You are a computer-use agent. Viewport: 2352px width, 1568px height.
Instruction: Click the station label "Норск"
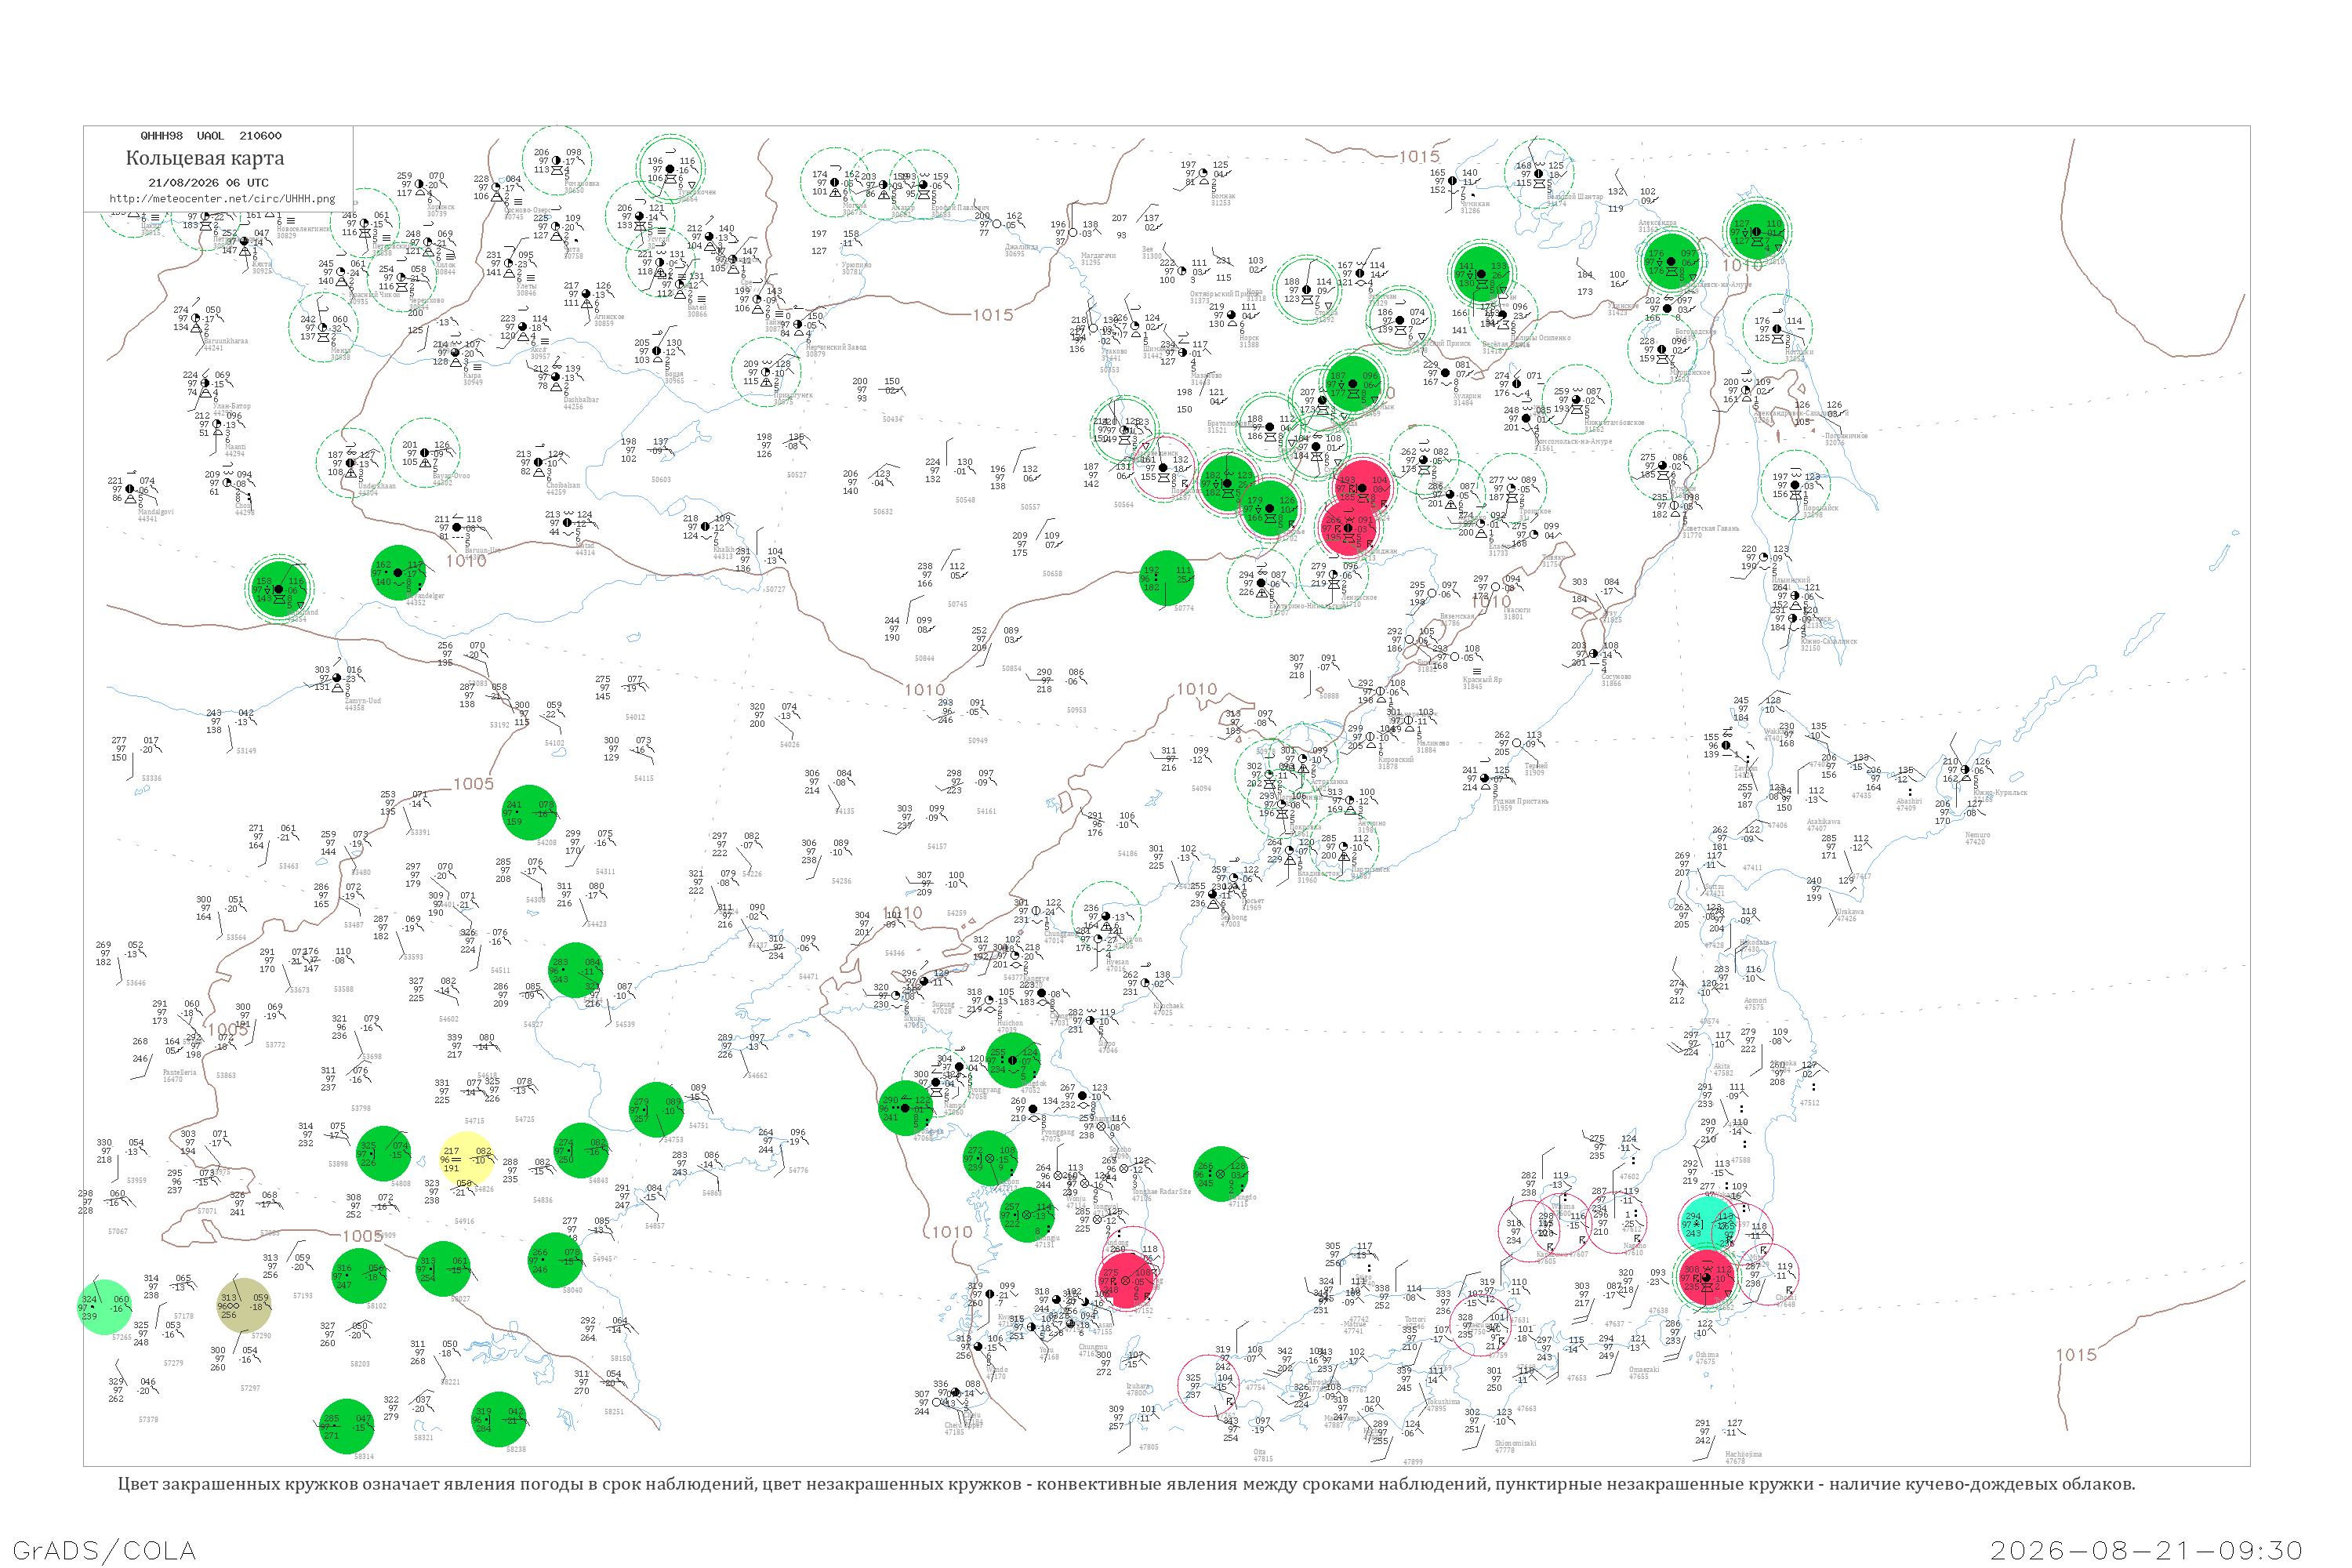(x=1249, y=338)
